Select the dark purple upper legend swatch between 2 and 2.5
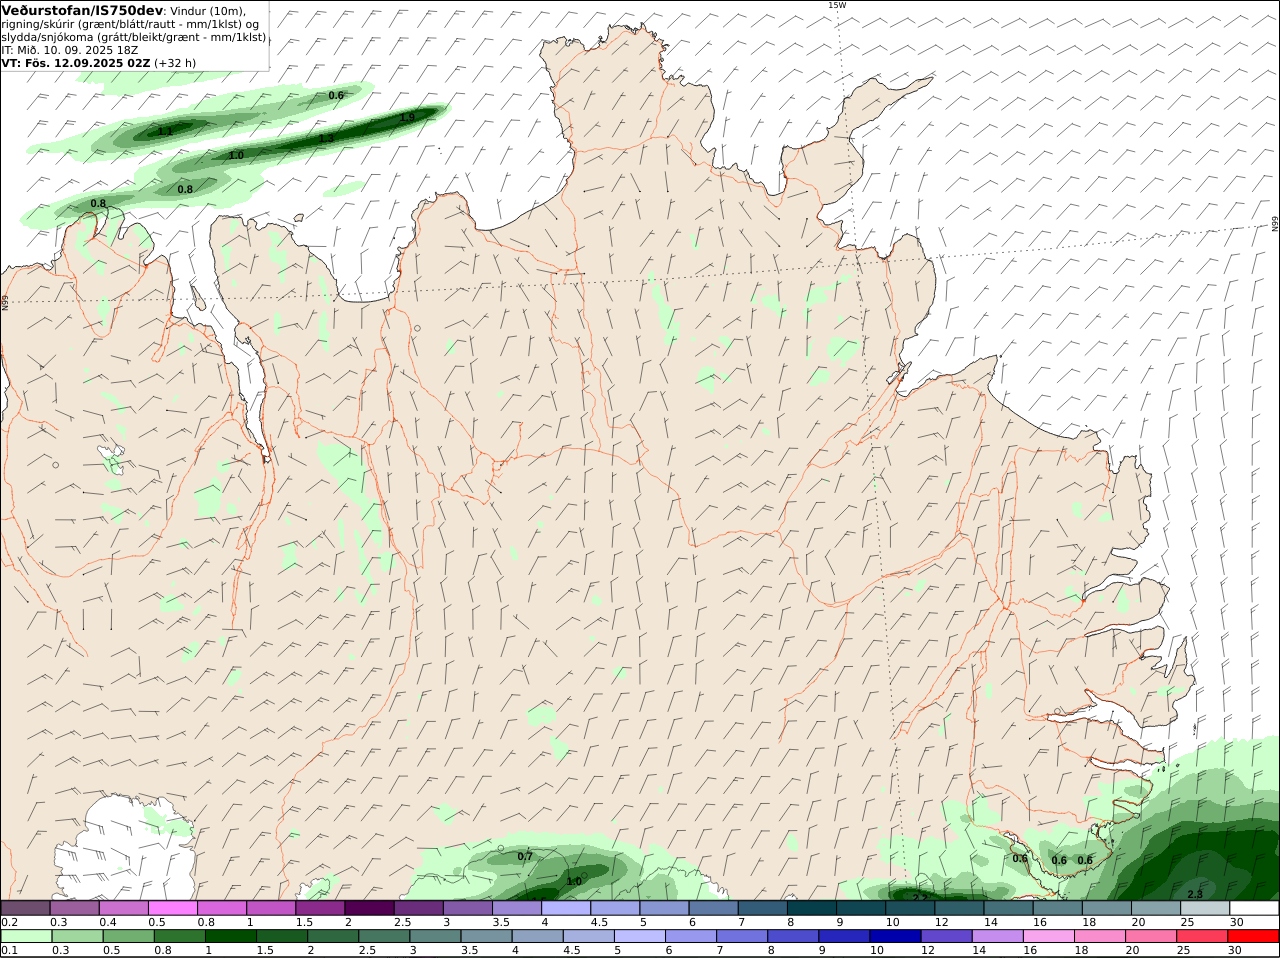 [x=369, y=908]
